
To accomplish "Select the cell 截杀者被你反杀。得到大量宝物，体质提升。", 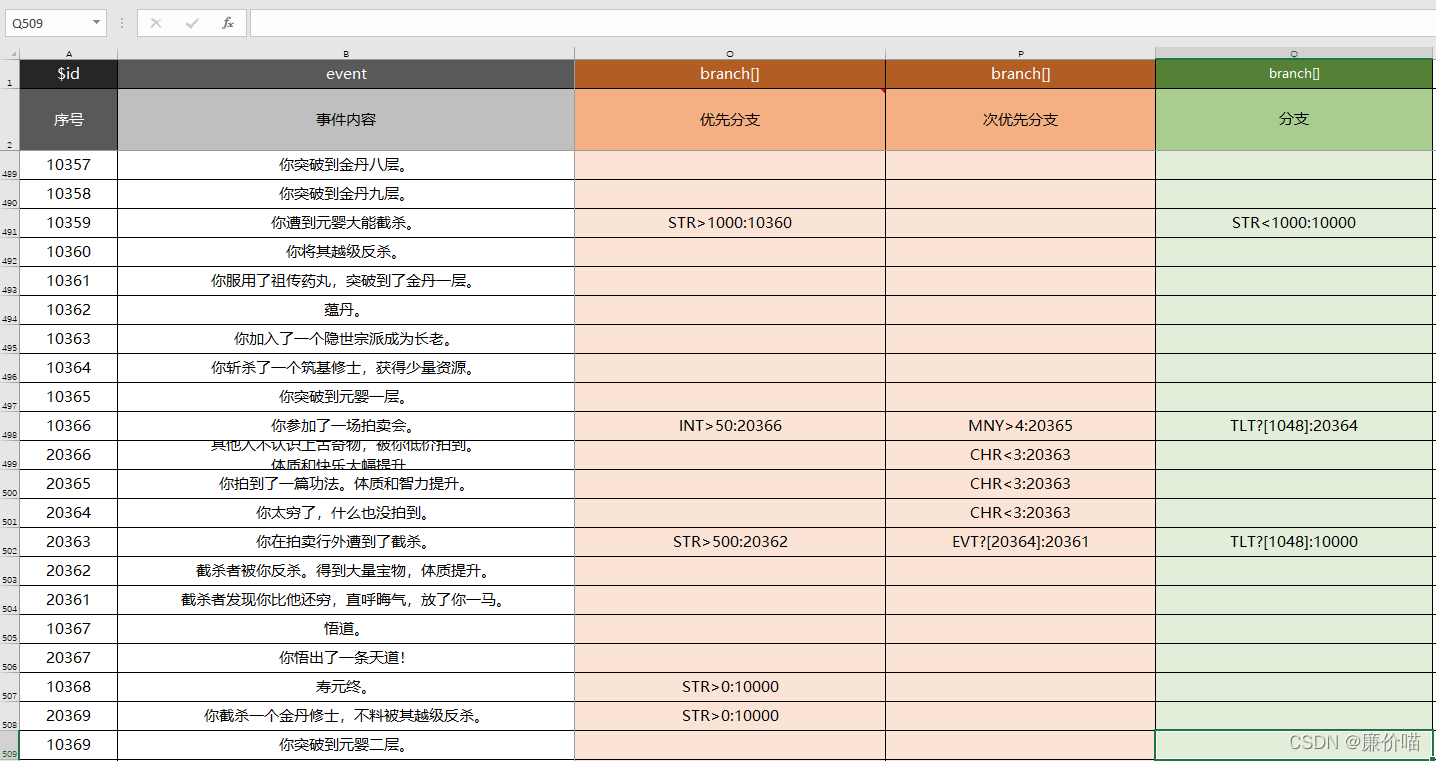I will [346, 571].
